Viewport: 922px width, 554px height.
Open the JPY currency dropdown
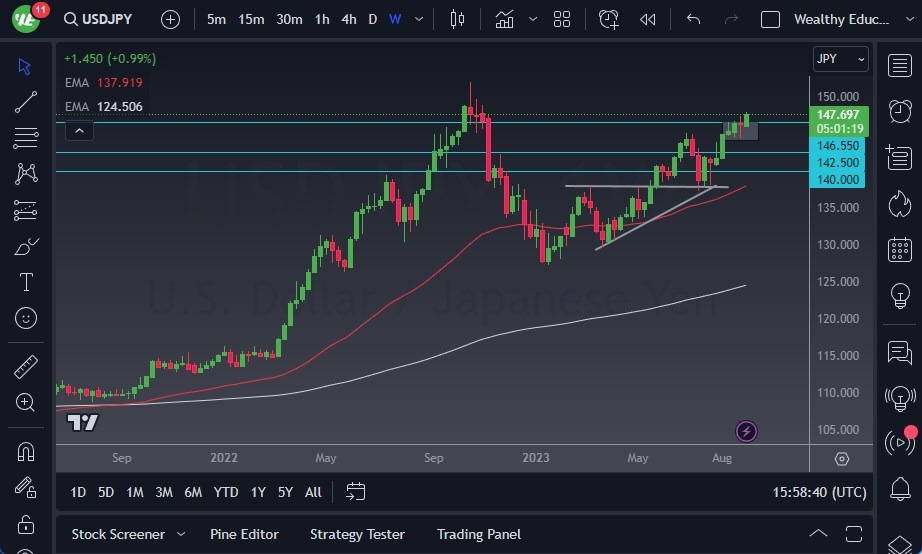click(840, 59)
